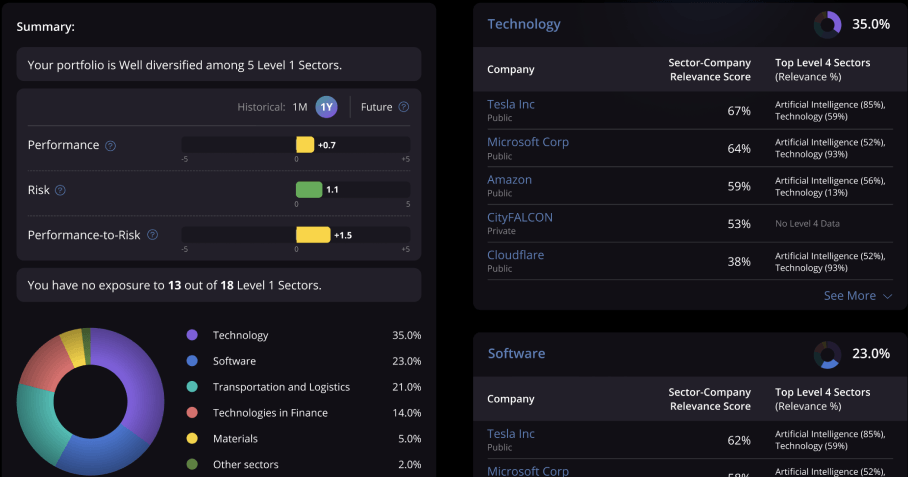Open Tesla Inc in Technology table
This screenshot has width=908, height=477.
click(x=511, y=104)
